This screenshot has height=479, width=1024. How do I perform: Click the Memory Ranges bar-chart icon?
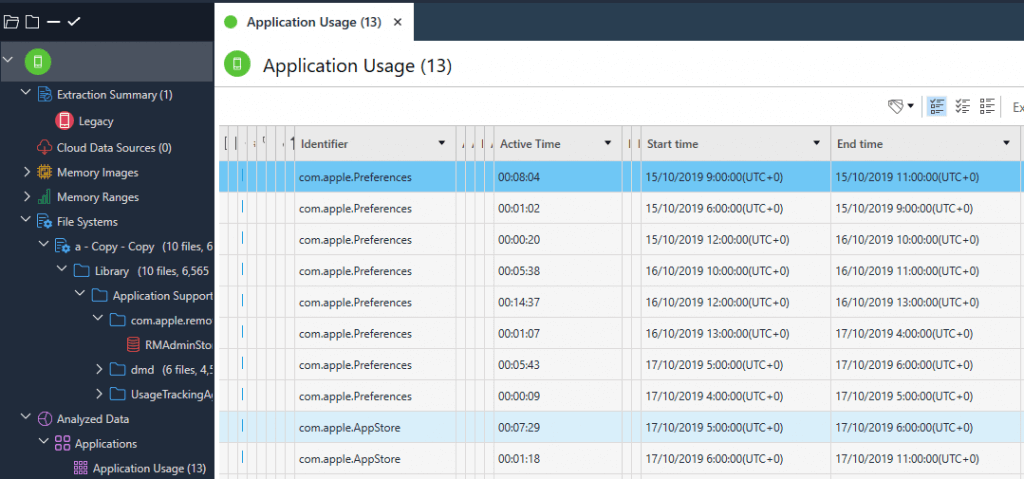click(x=44, y=197)
